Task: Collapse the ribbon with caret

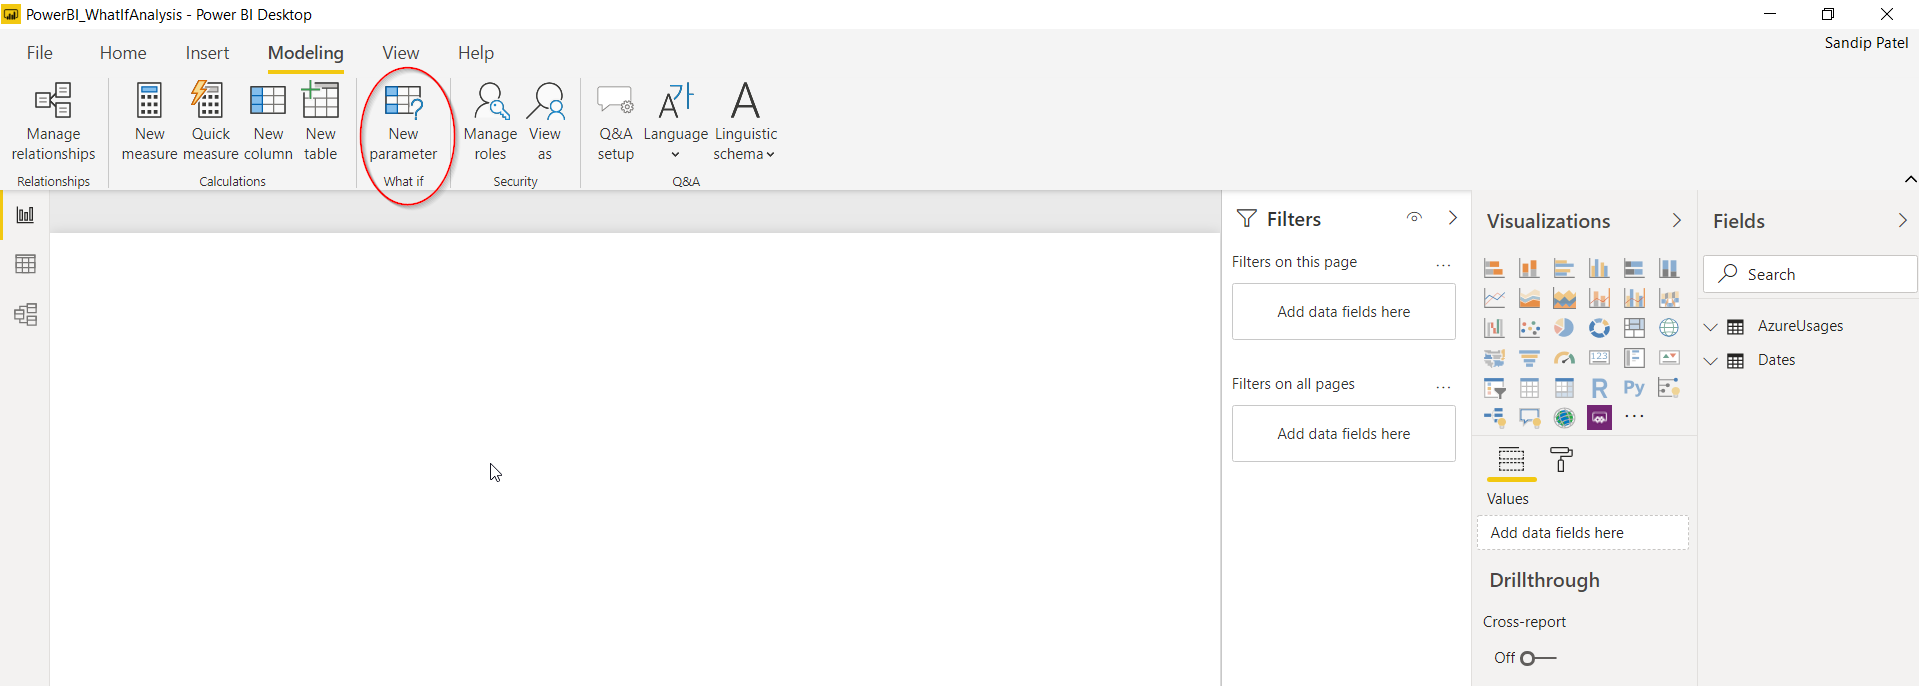Action: 1910,180
